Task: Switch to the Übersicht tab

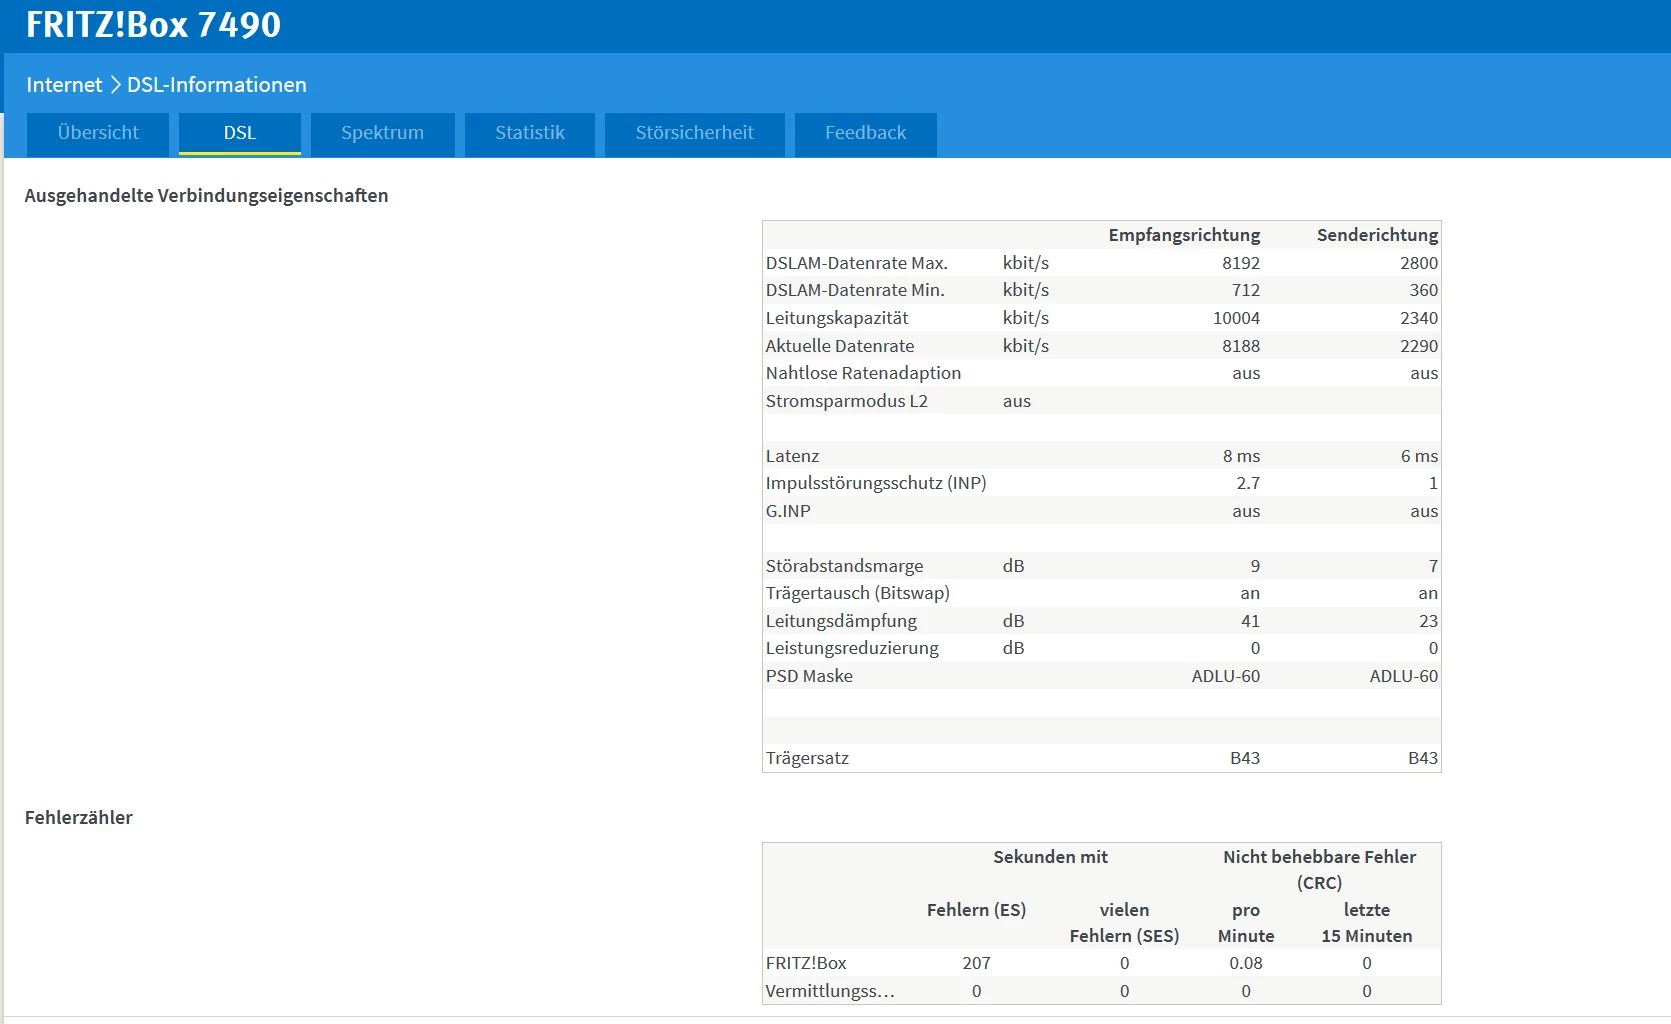Action: [x=98, y=133]
